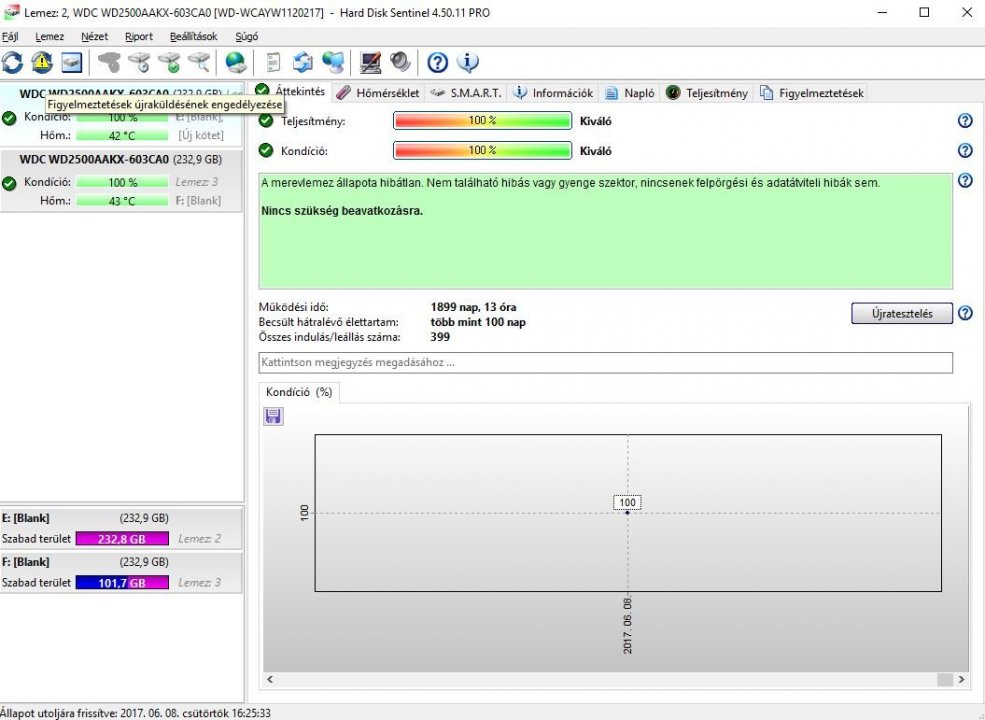Screen dimensions: 985x720
Task: Click help icon beside green status text box
Action: coord(965,181)
